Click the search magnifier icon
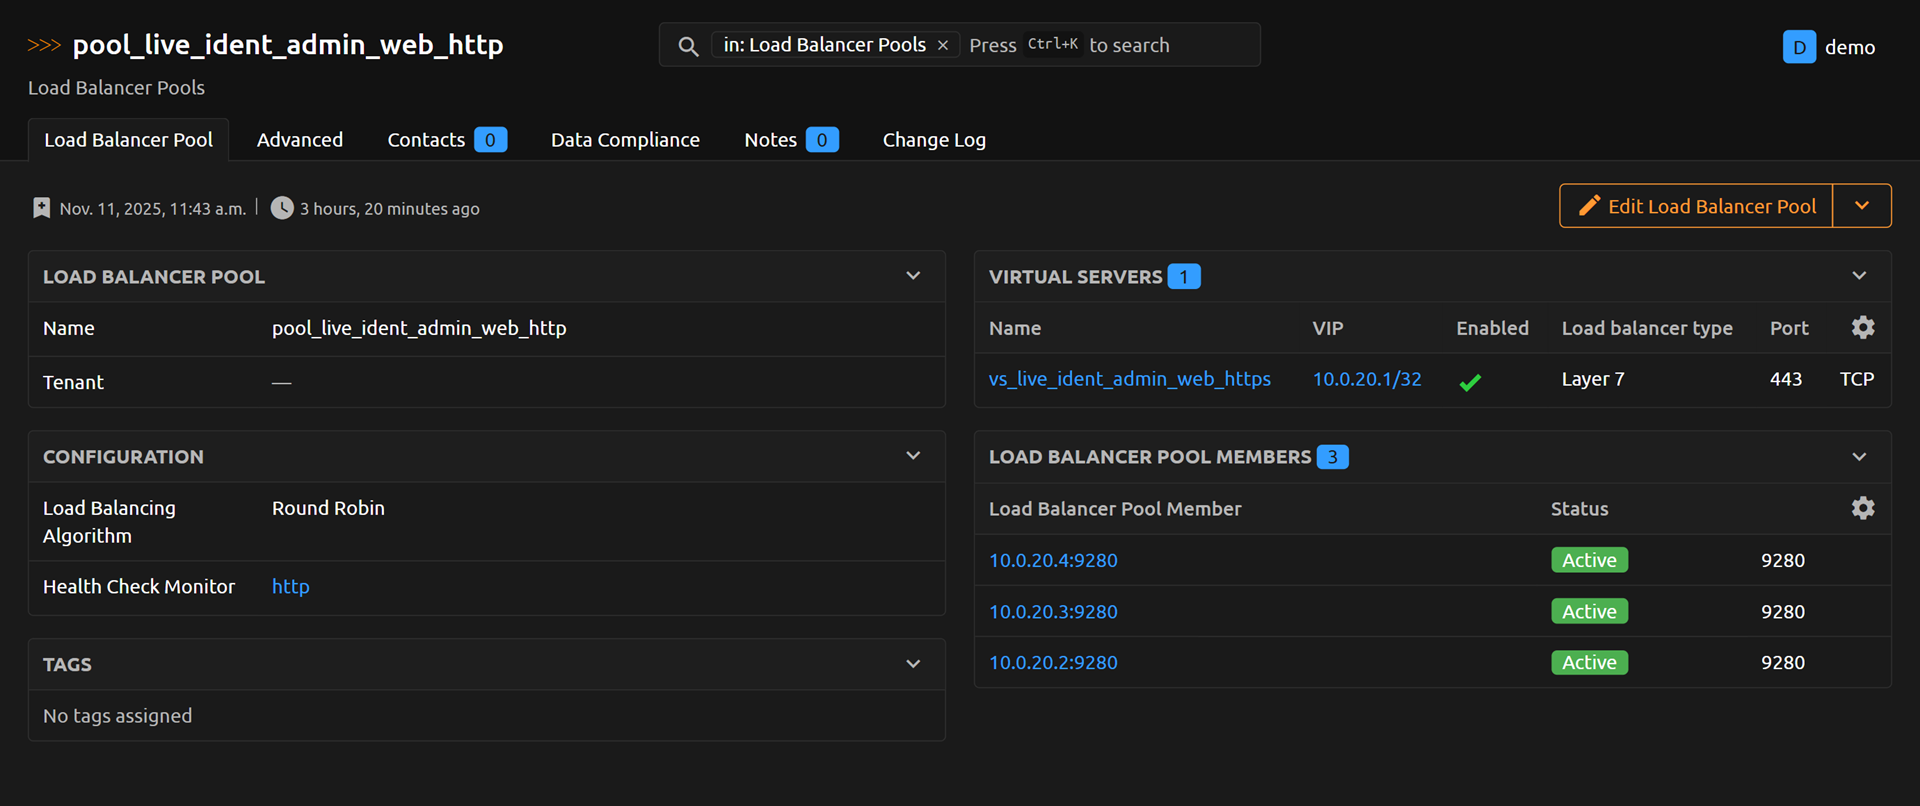 point(688,46)
